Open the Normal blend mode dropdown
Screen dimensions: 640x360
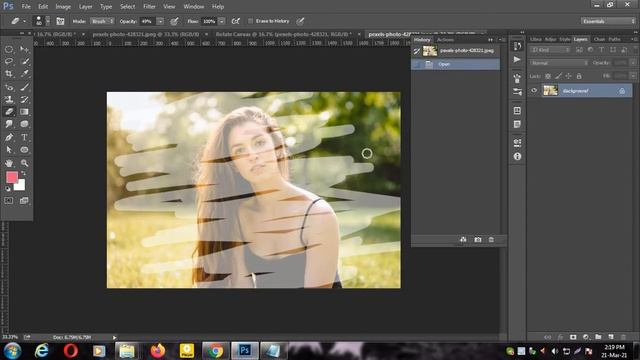click(x=559, y=63)
